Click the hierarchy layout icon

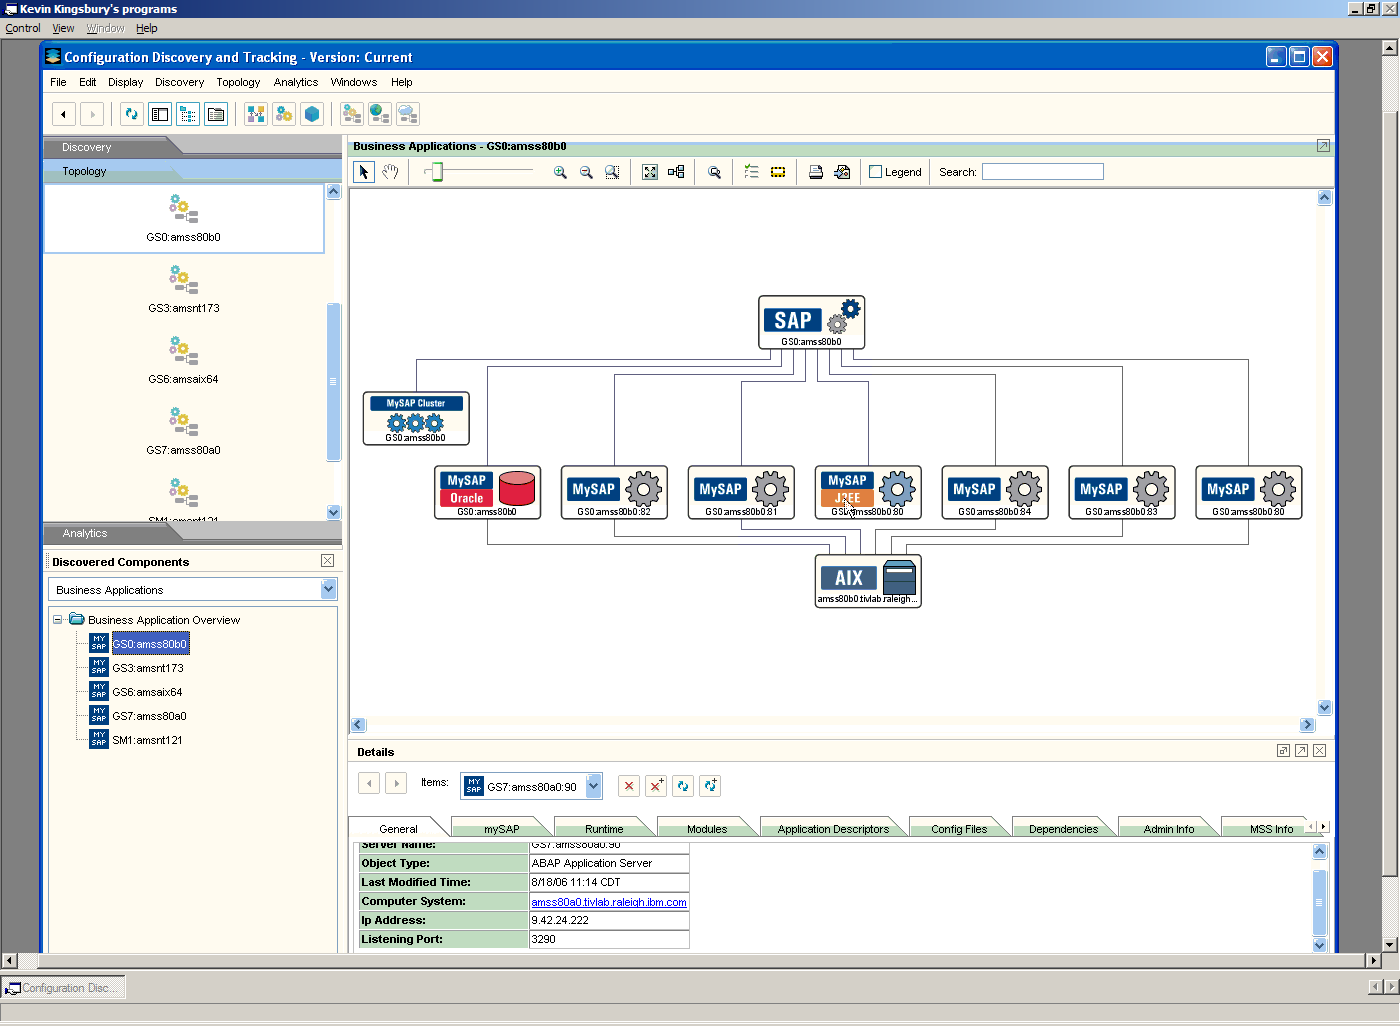pos(676,172)
